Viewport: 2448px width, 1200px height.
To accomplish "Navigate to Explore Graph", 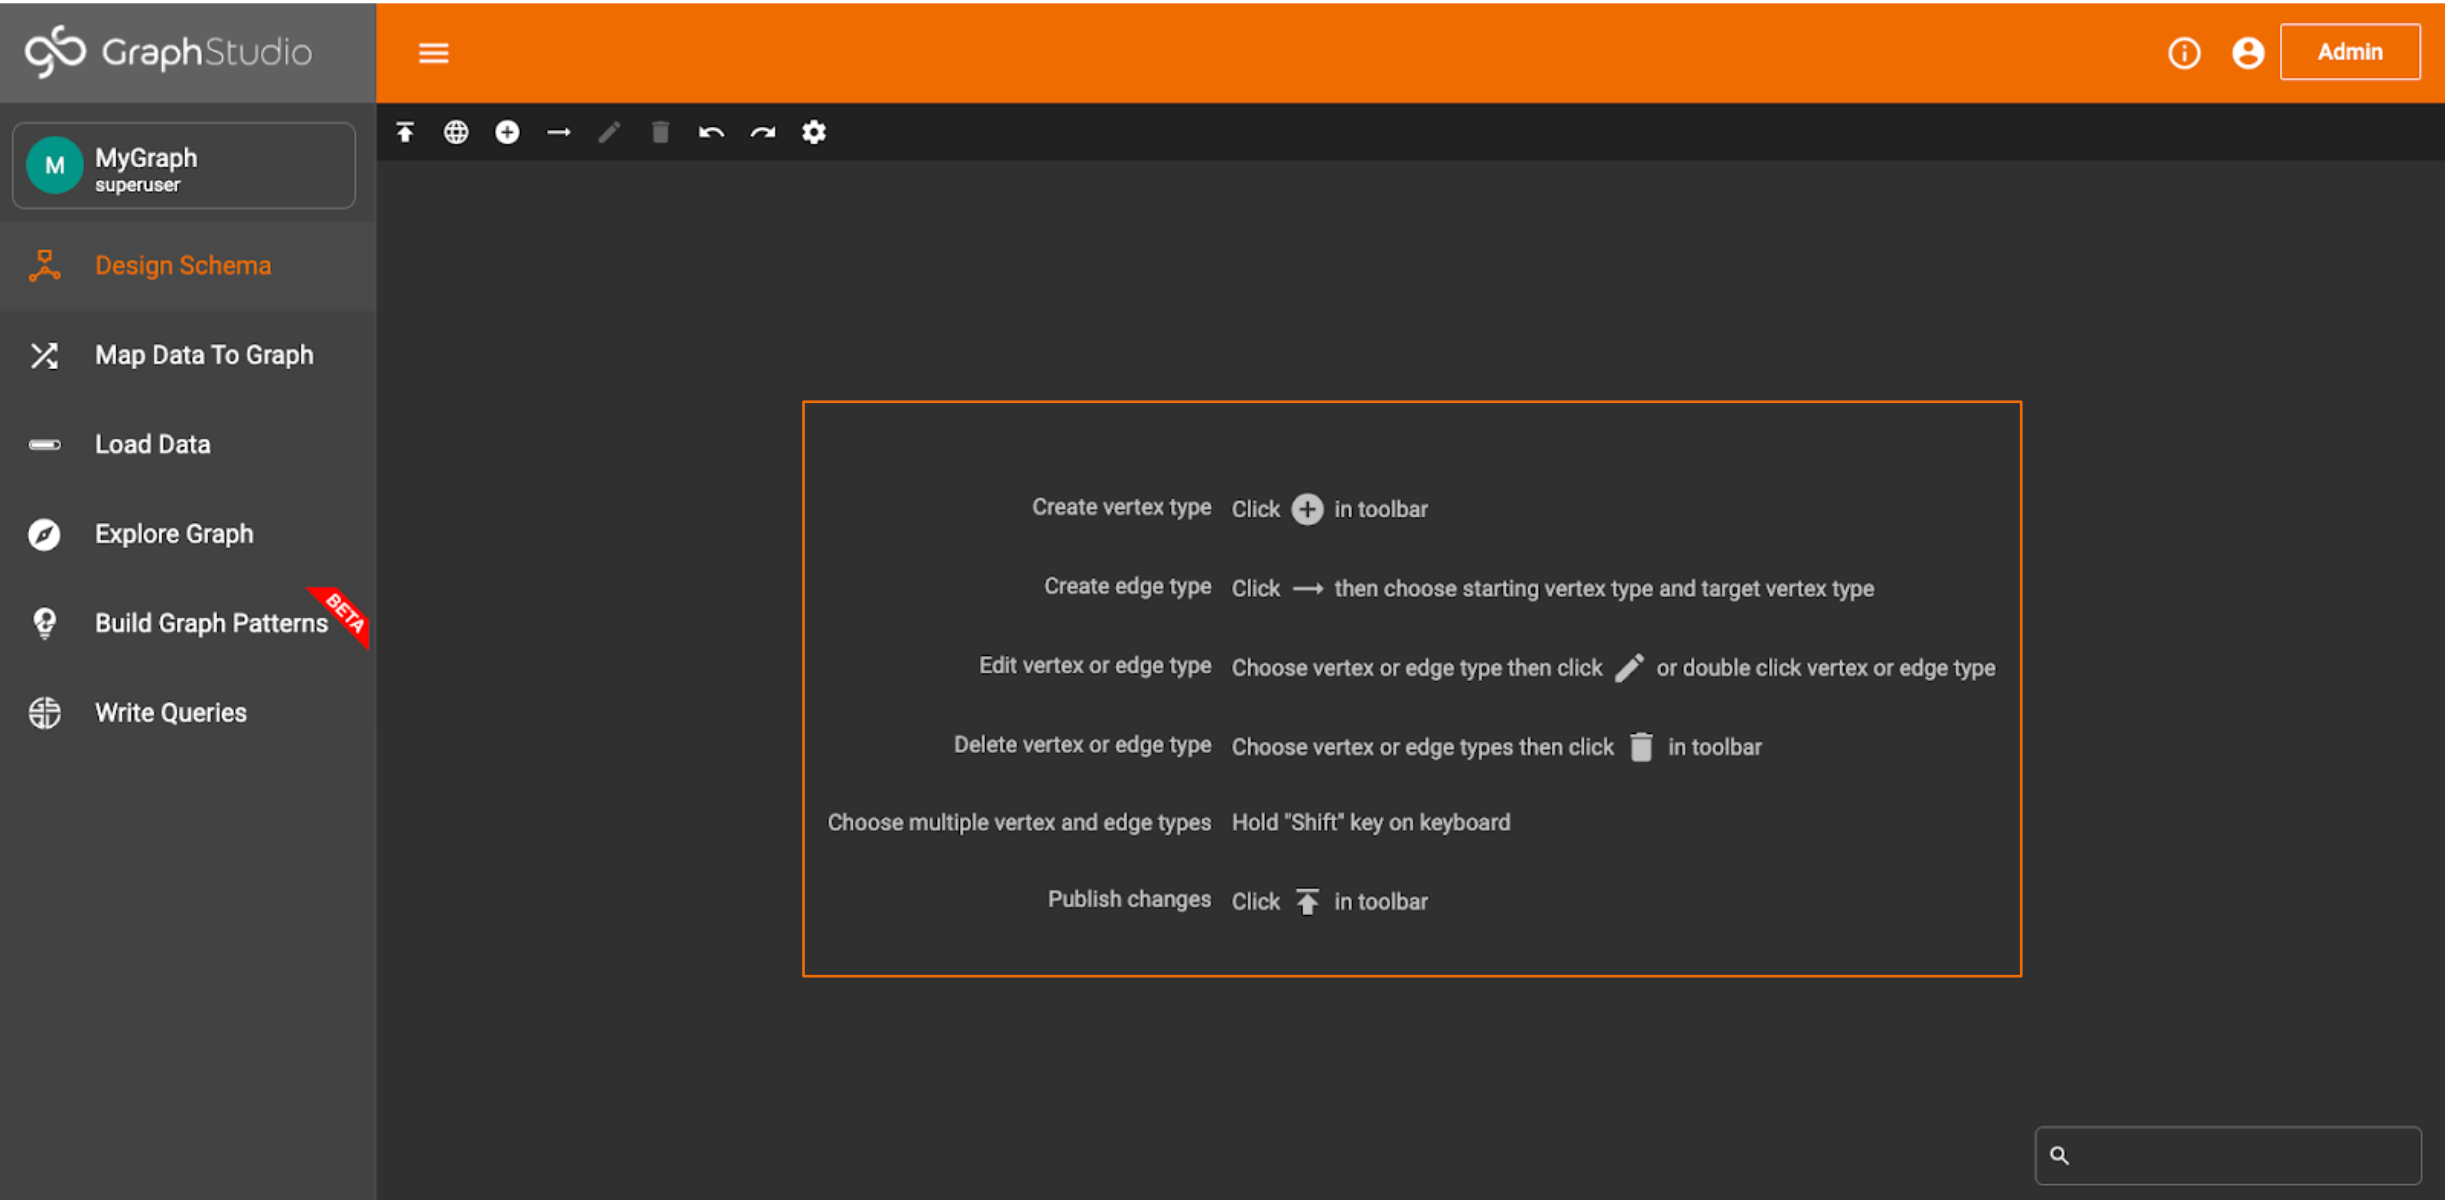I will pos(174,534).
